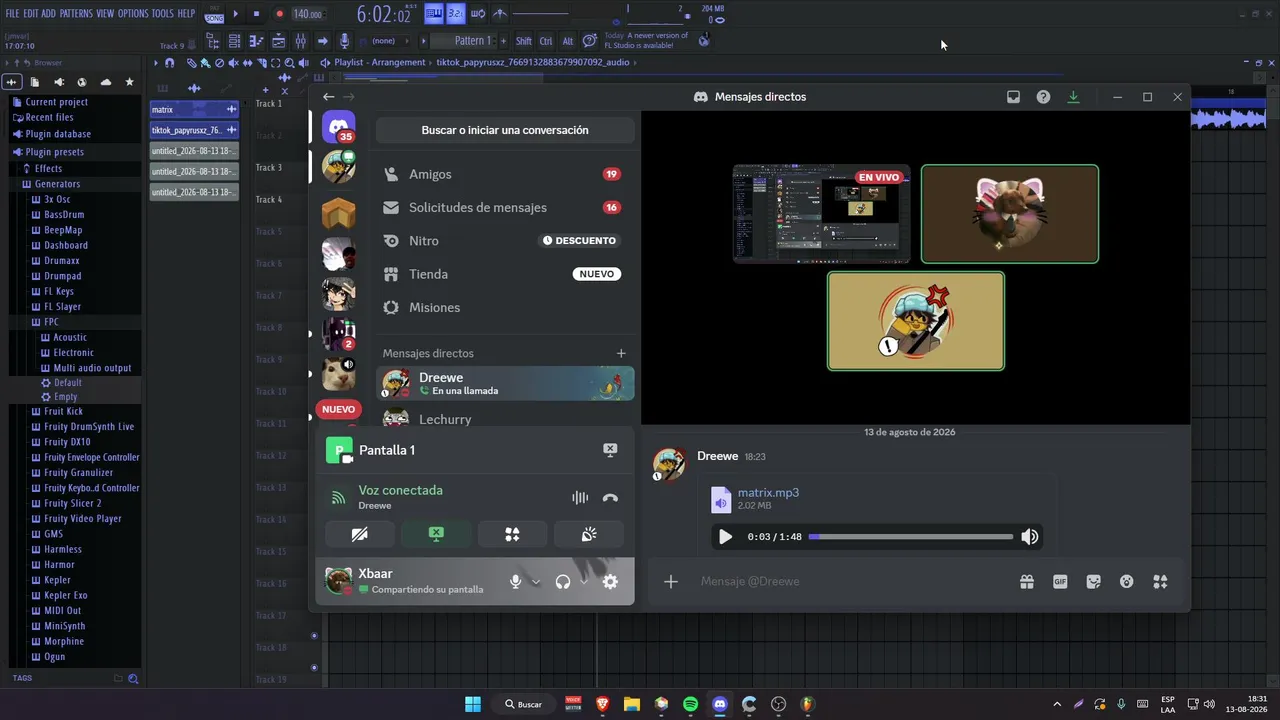This screenshot has height=720, width=1280.
Task: Mute the matrix.mp3 audio volume
Action: point(1029,537)
